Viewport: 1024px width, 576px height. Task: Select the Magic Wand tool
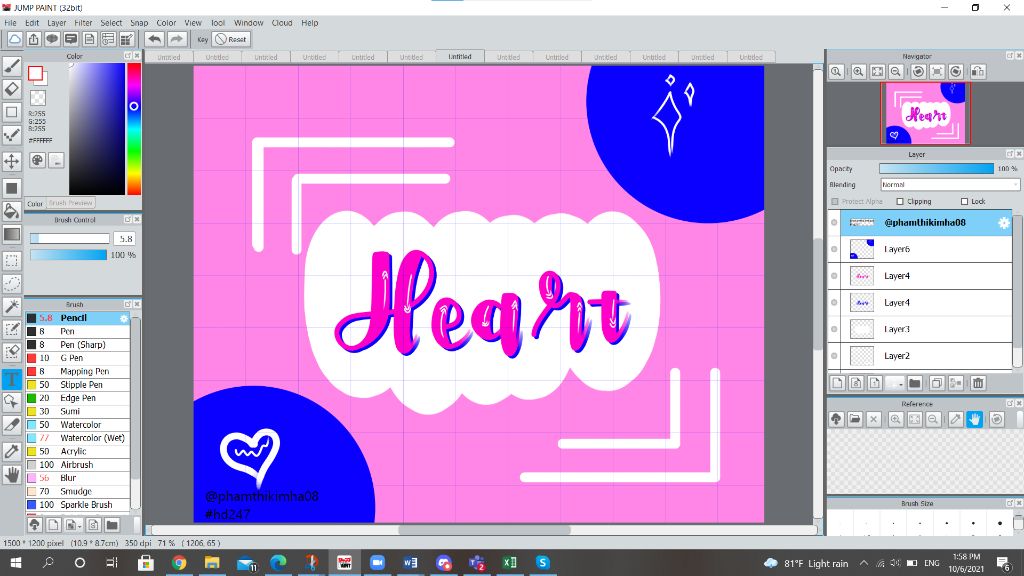(12, 306)
